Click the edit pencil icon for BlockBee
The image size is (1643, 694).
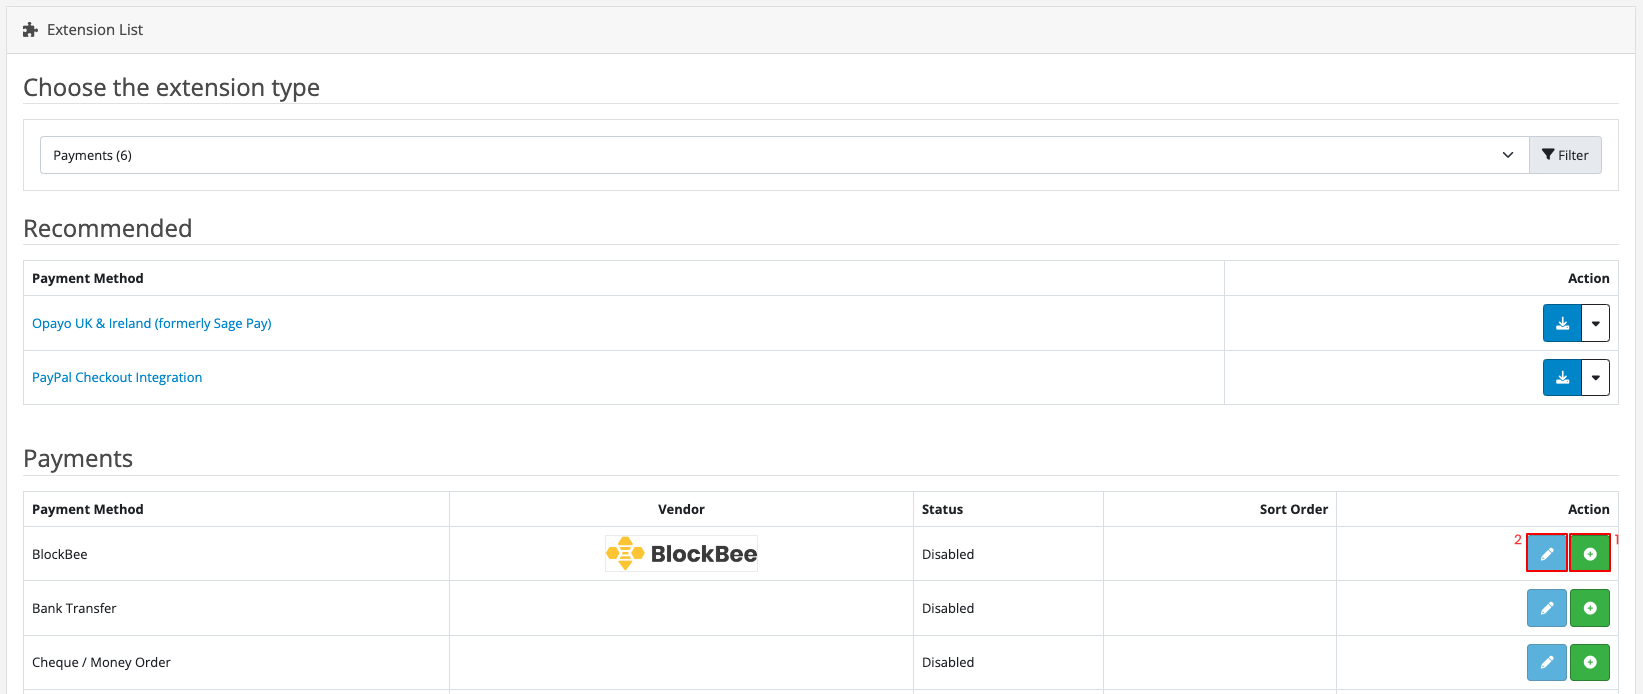[x=1546, y=553]
